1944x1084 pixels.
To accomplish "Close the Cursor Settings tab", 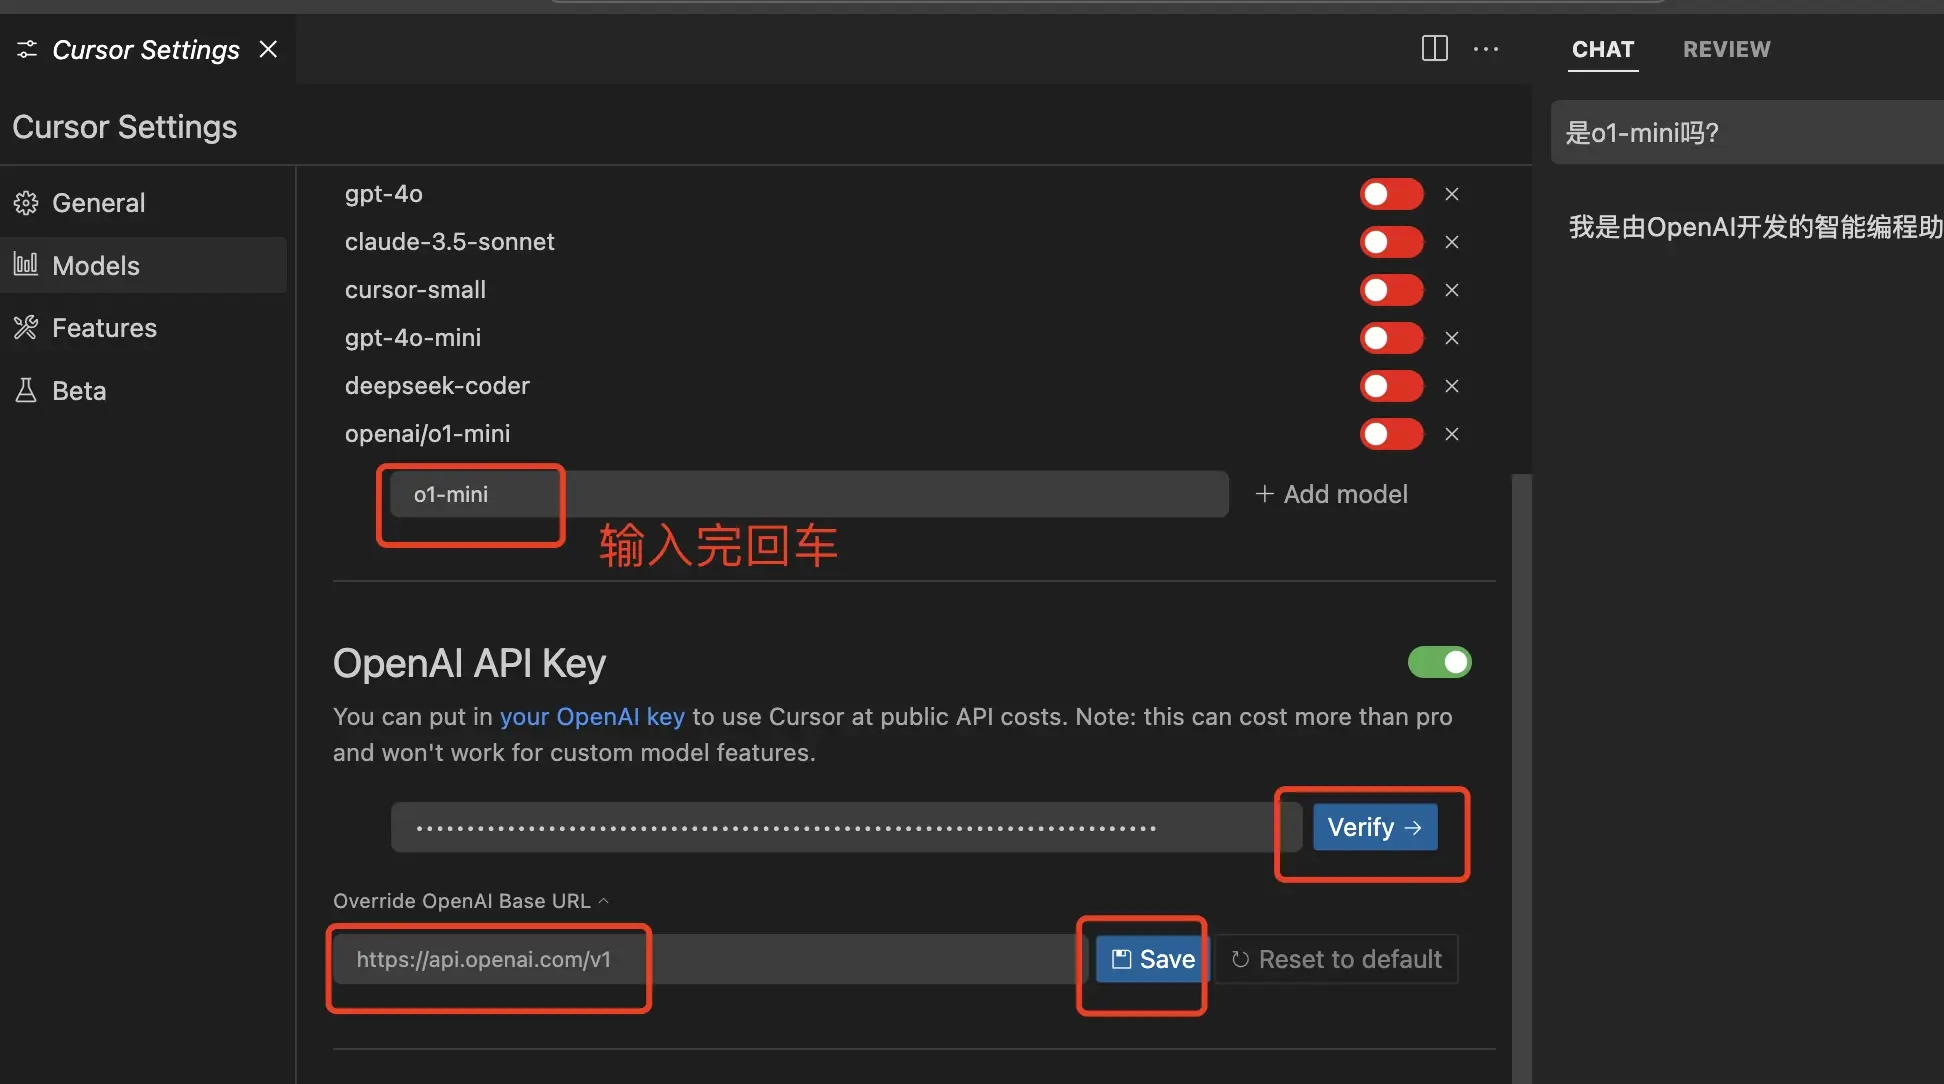I will [x=268, y=49].
